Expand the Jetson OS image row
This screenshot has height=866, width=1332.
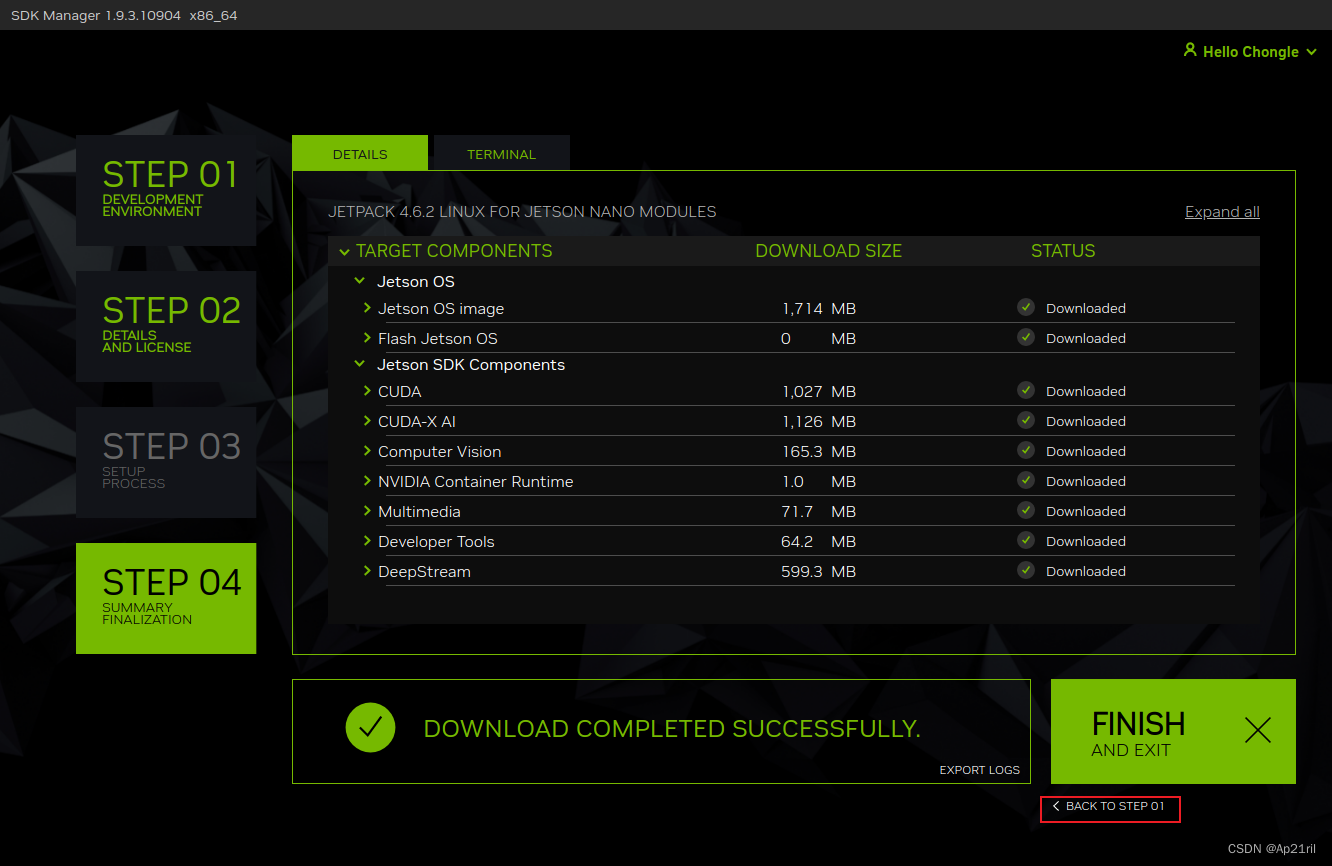coord(367,308)
